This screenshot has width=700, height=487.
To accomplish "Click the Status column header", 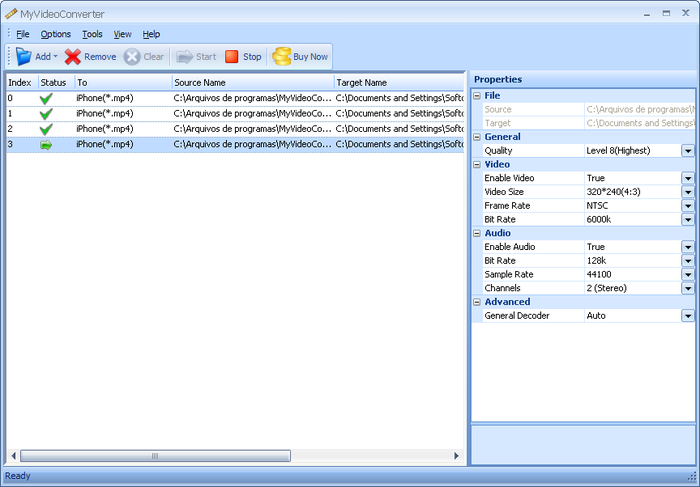I will coord(57,83).
